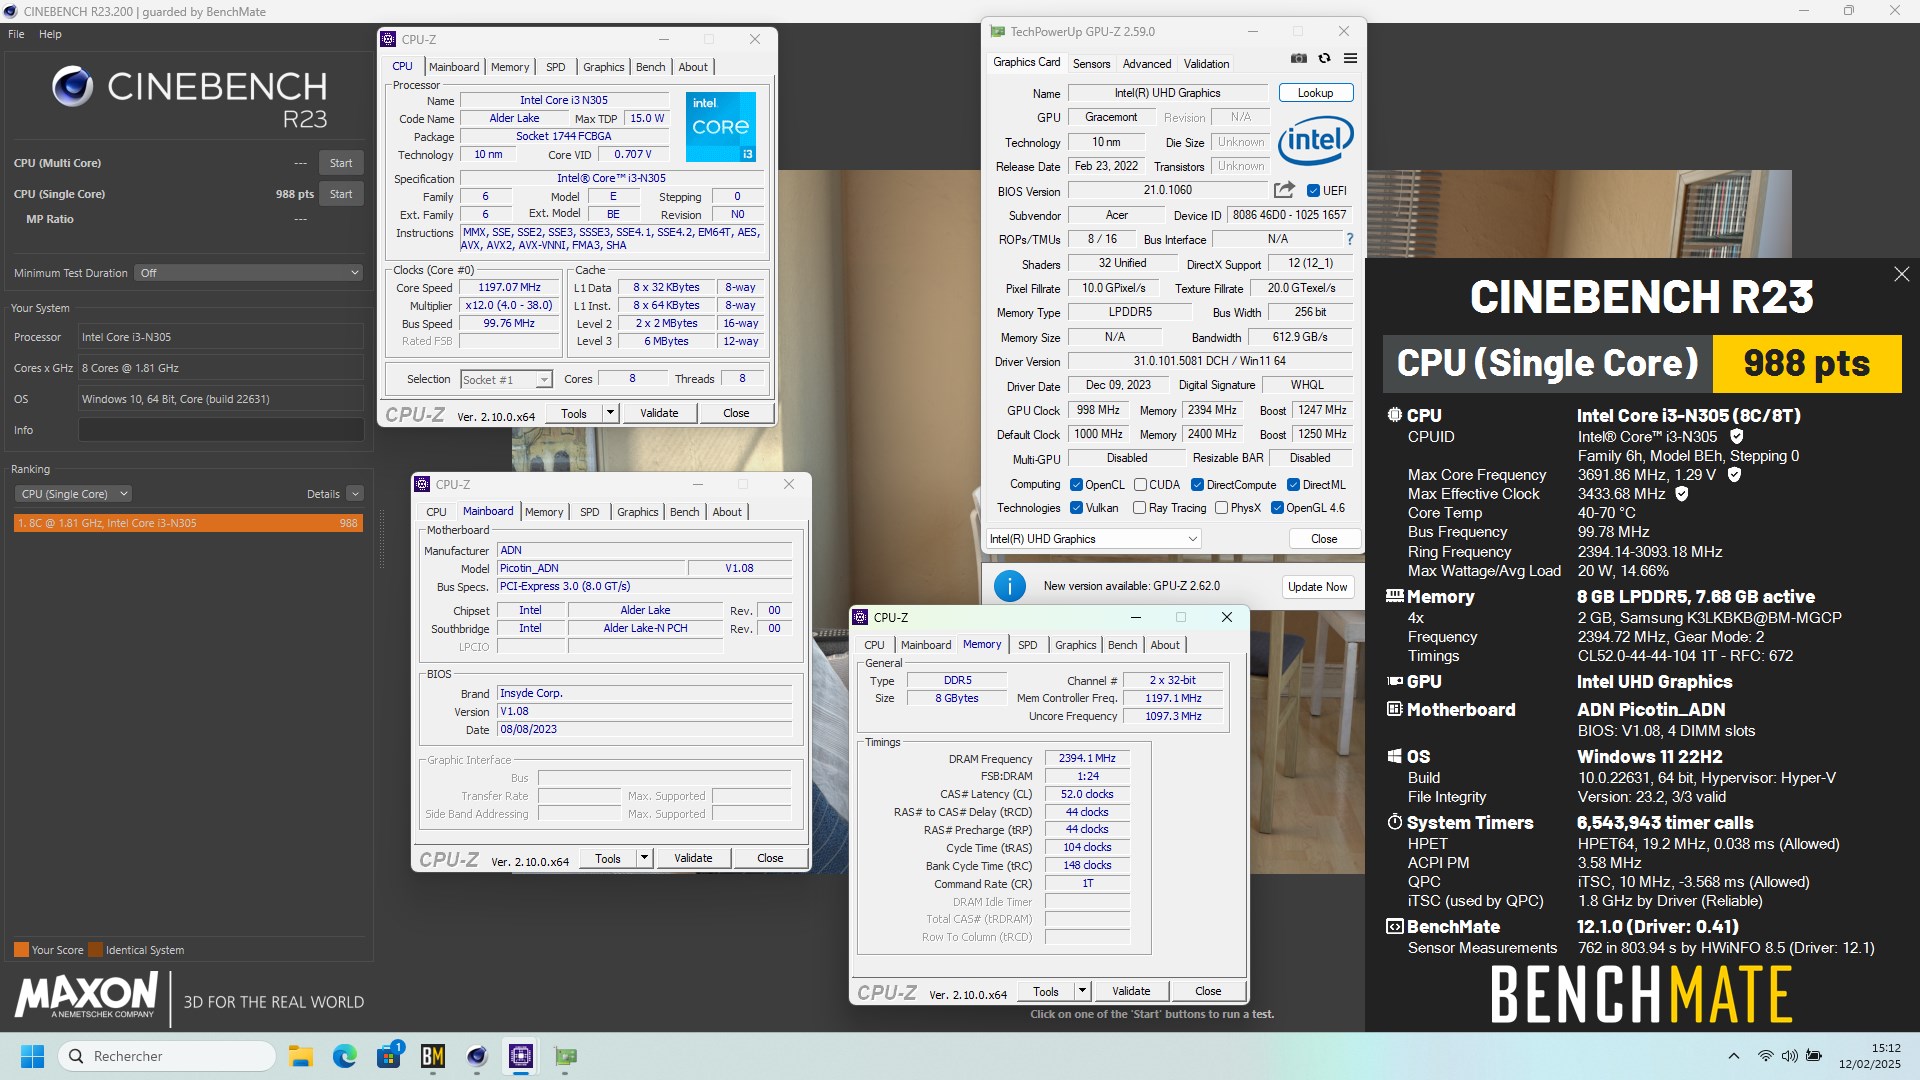Open the Bench tab in top CPU-Z window
The image size is (1920, 1080).
pyautogui.click(x=650, y=67)
